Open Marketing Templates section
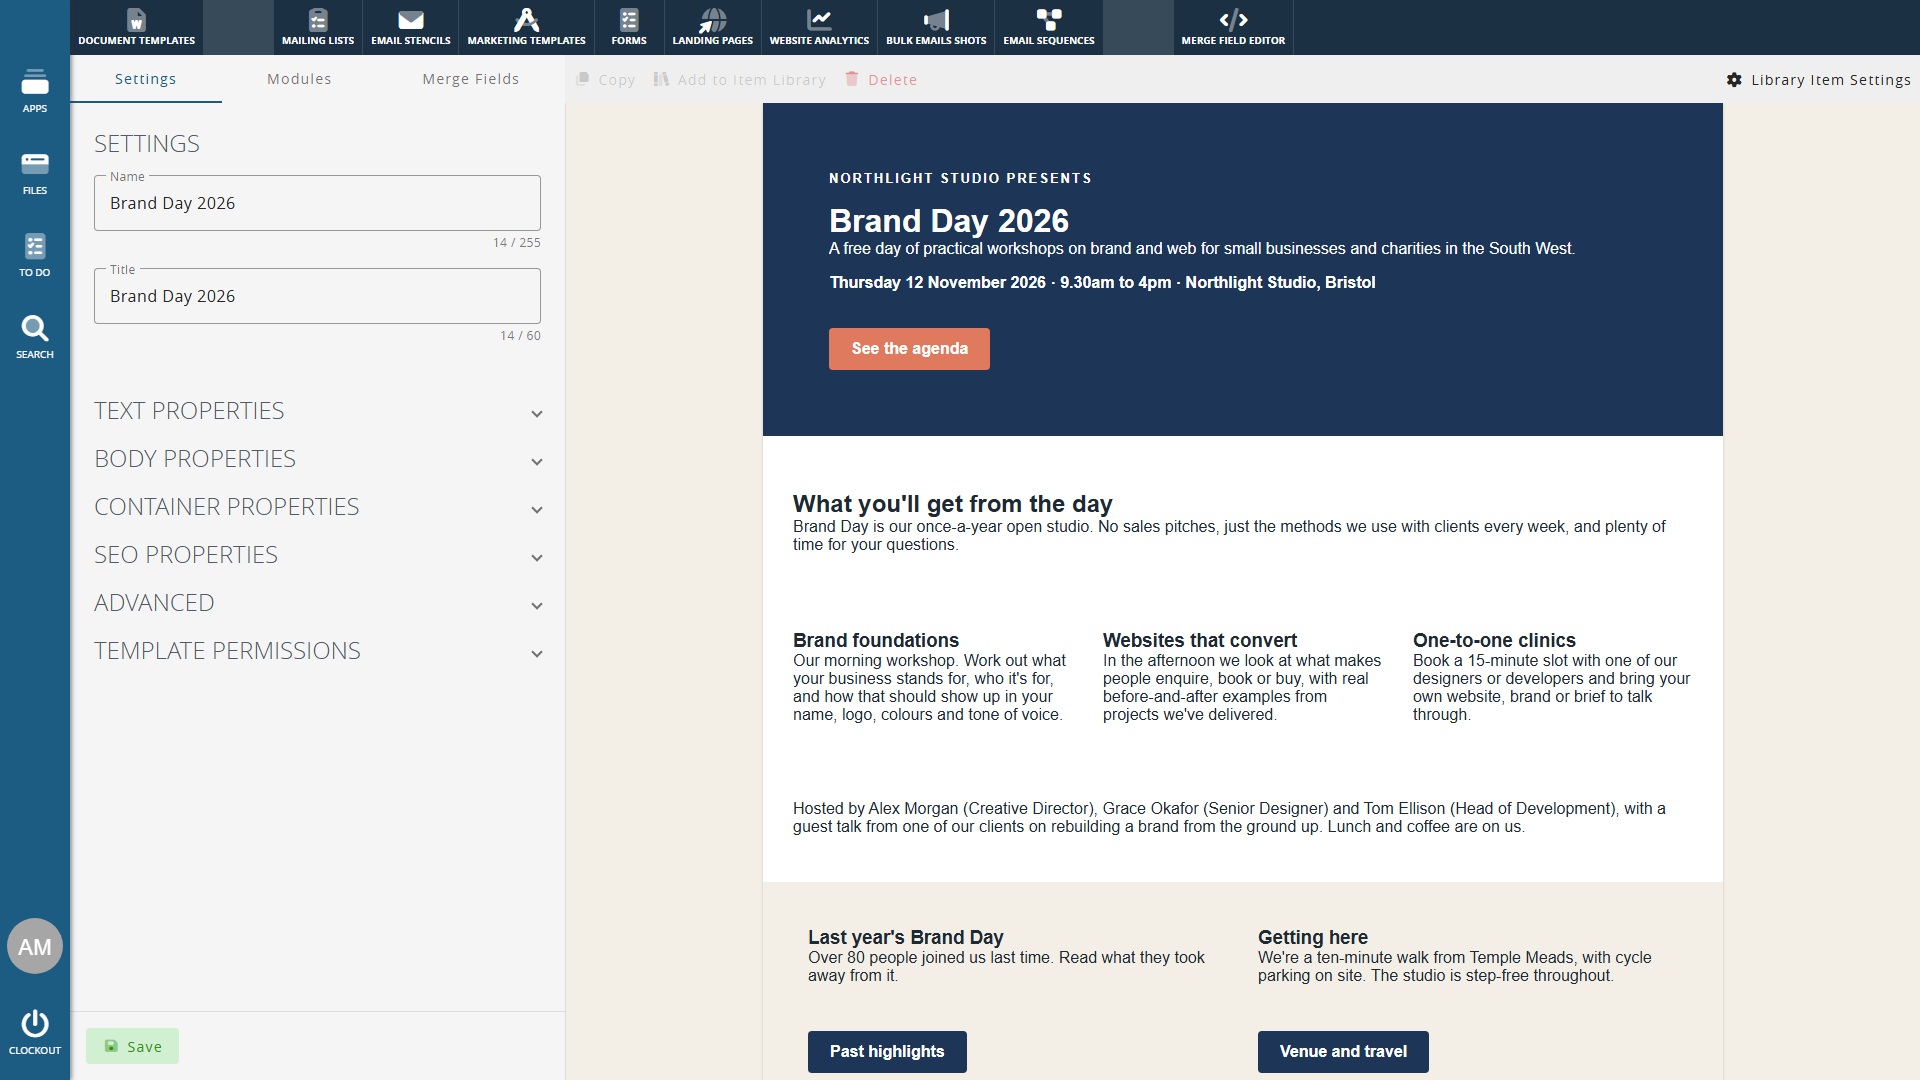Viewport: 1920px width, 1080px height. click(527, 27)
